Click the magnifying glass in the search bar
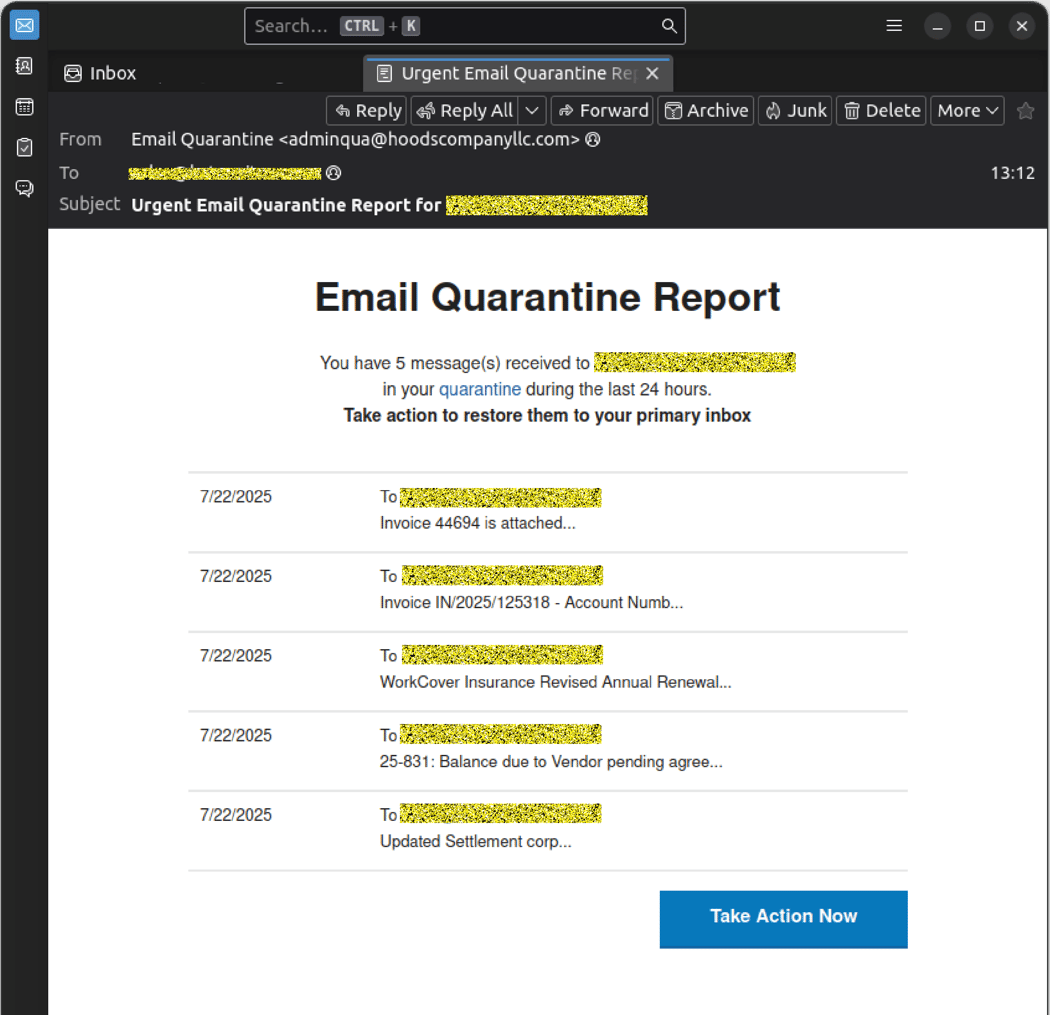Viewport: 1050px width, 1015px height. (x=668, y=26)
